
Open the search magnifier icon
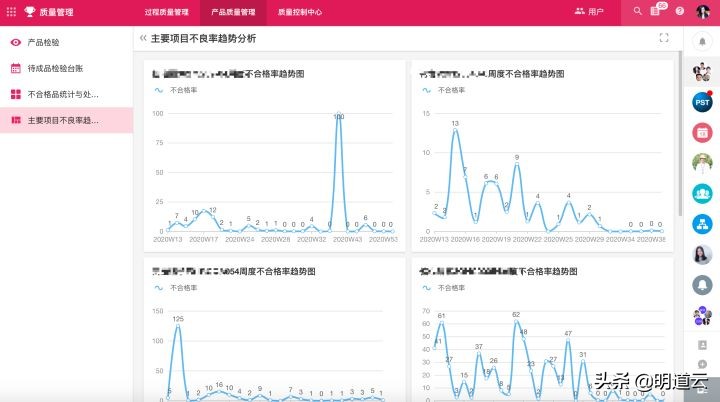[637, 11]
